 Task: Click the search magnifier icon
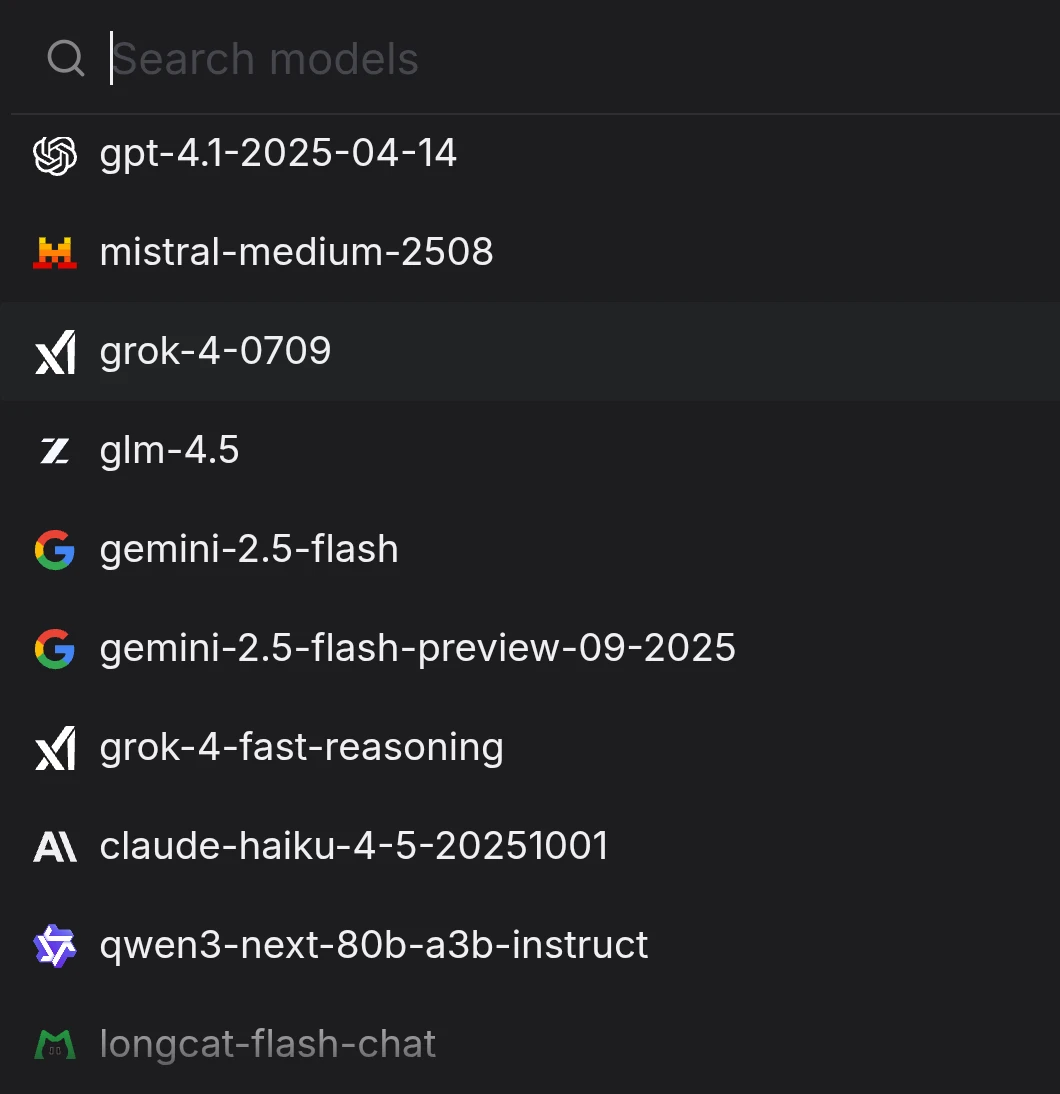(x=66, y=59)
